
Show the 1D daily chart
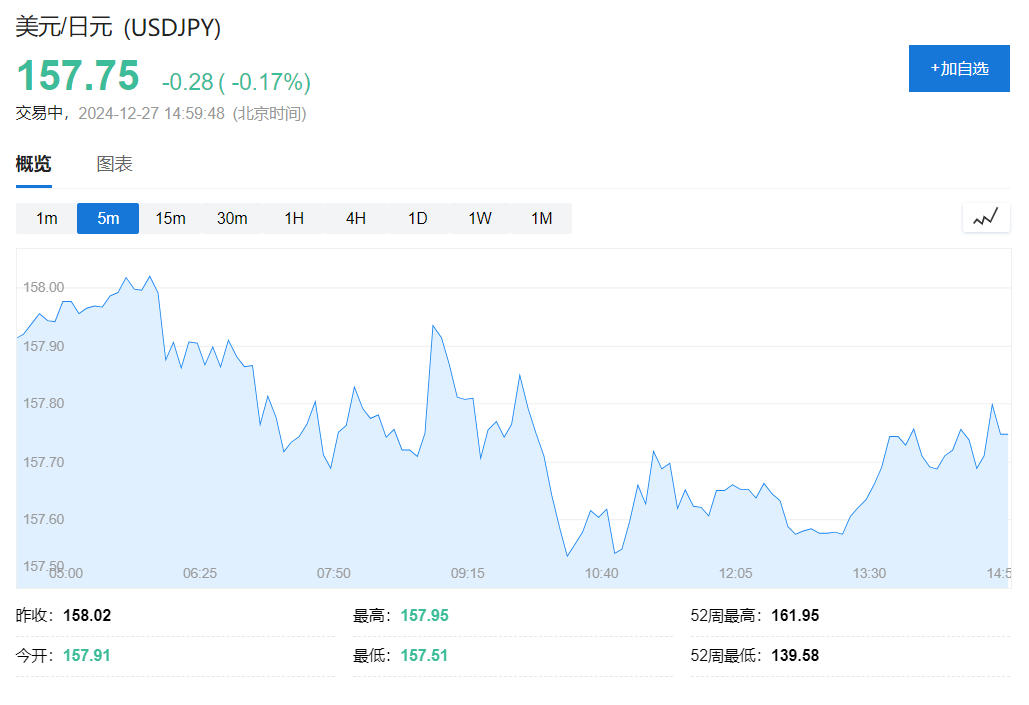[x=418, y=218]
